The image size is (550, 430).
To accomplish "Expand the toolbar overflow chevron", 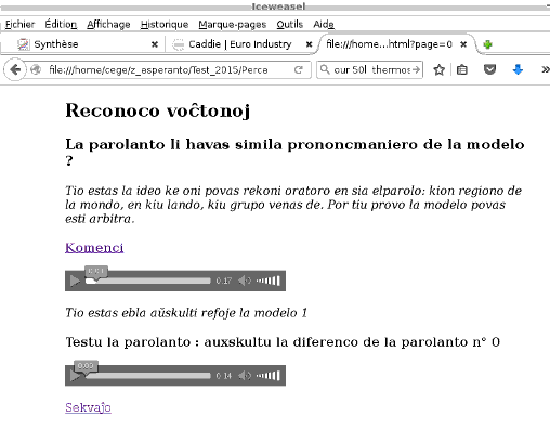I will click(545, 70).
